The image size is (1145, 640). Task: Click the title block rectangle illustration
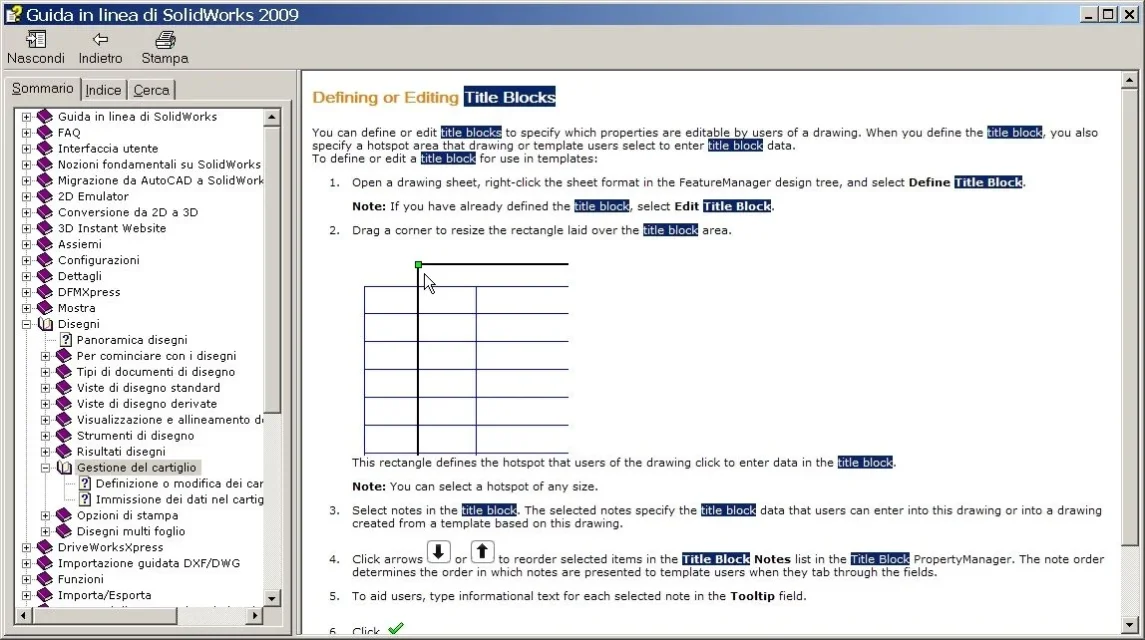point(466,358)
